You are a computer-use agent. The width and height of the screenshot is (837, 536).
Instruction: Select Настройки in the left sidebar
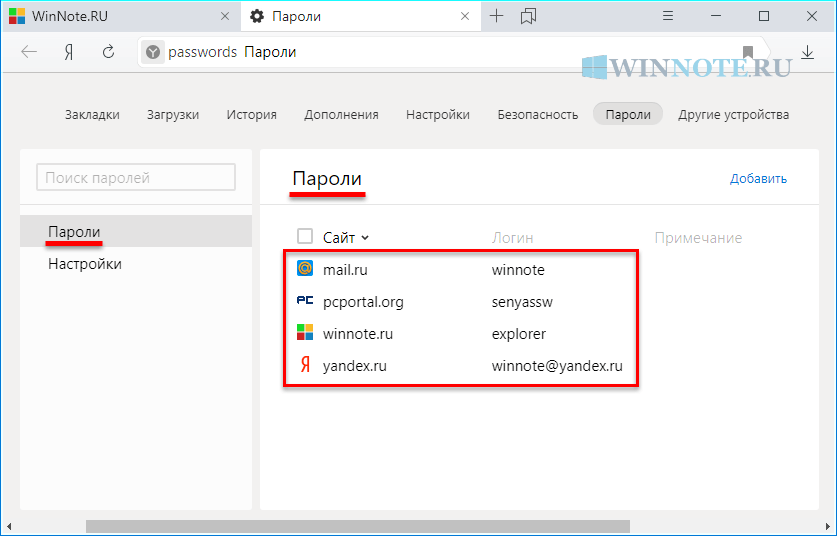click(85, 264)
